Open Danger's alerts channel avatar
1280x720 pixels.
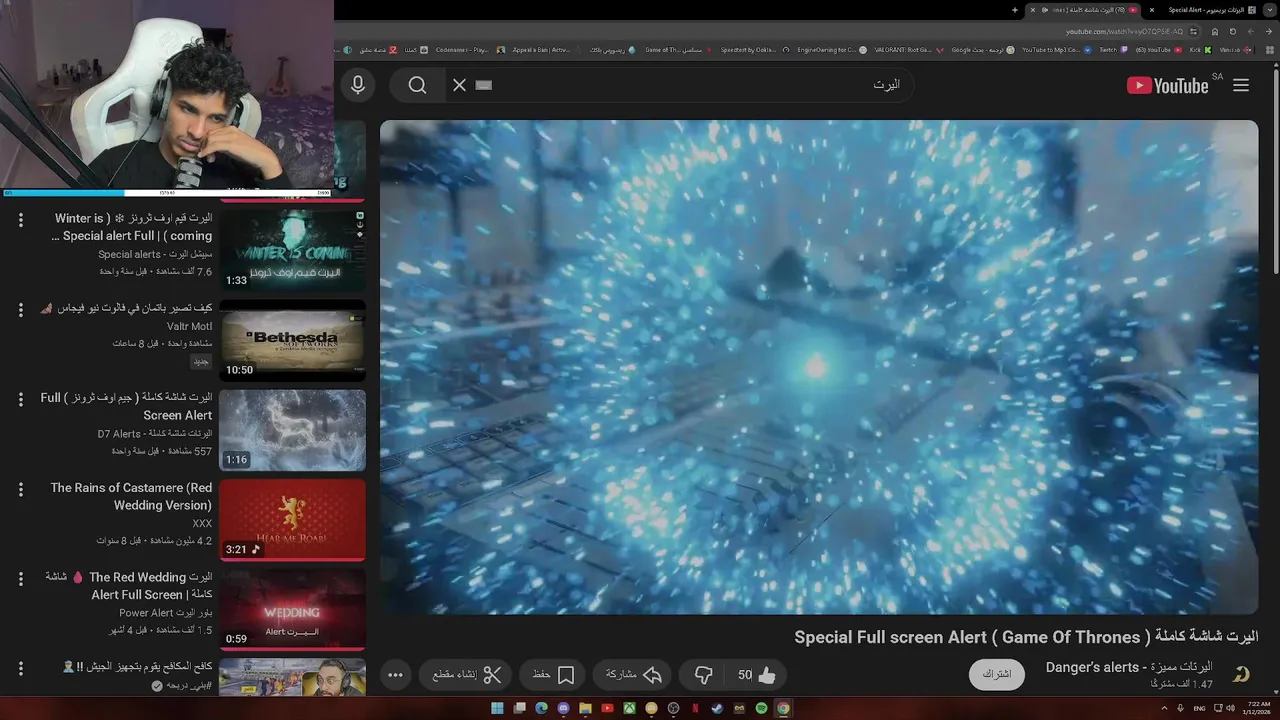1241,675
